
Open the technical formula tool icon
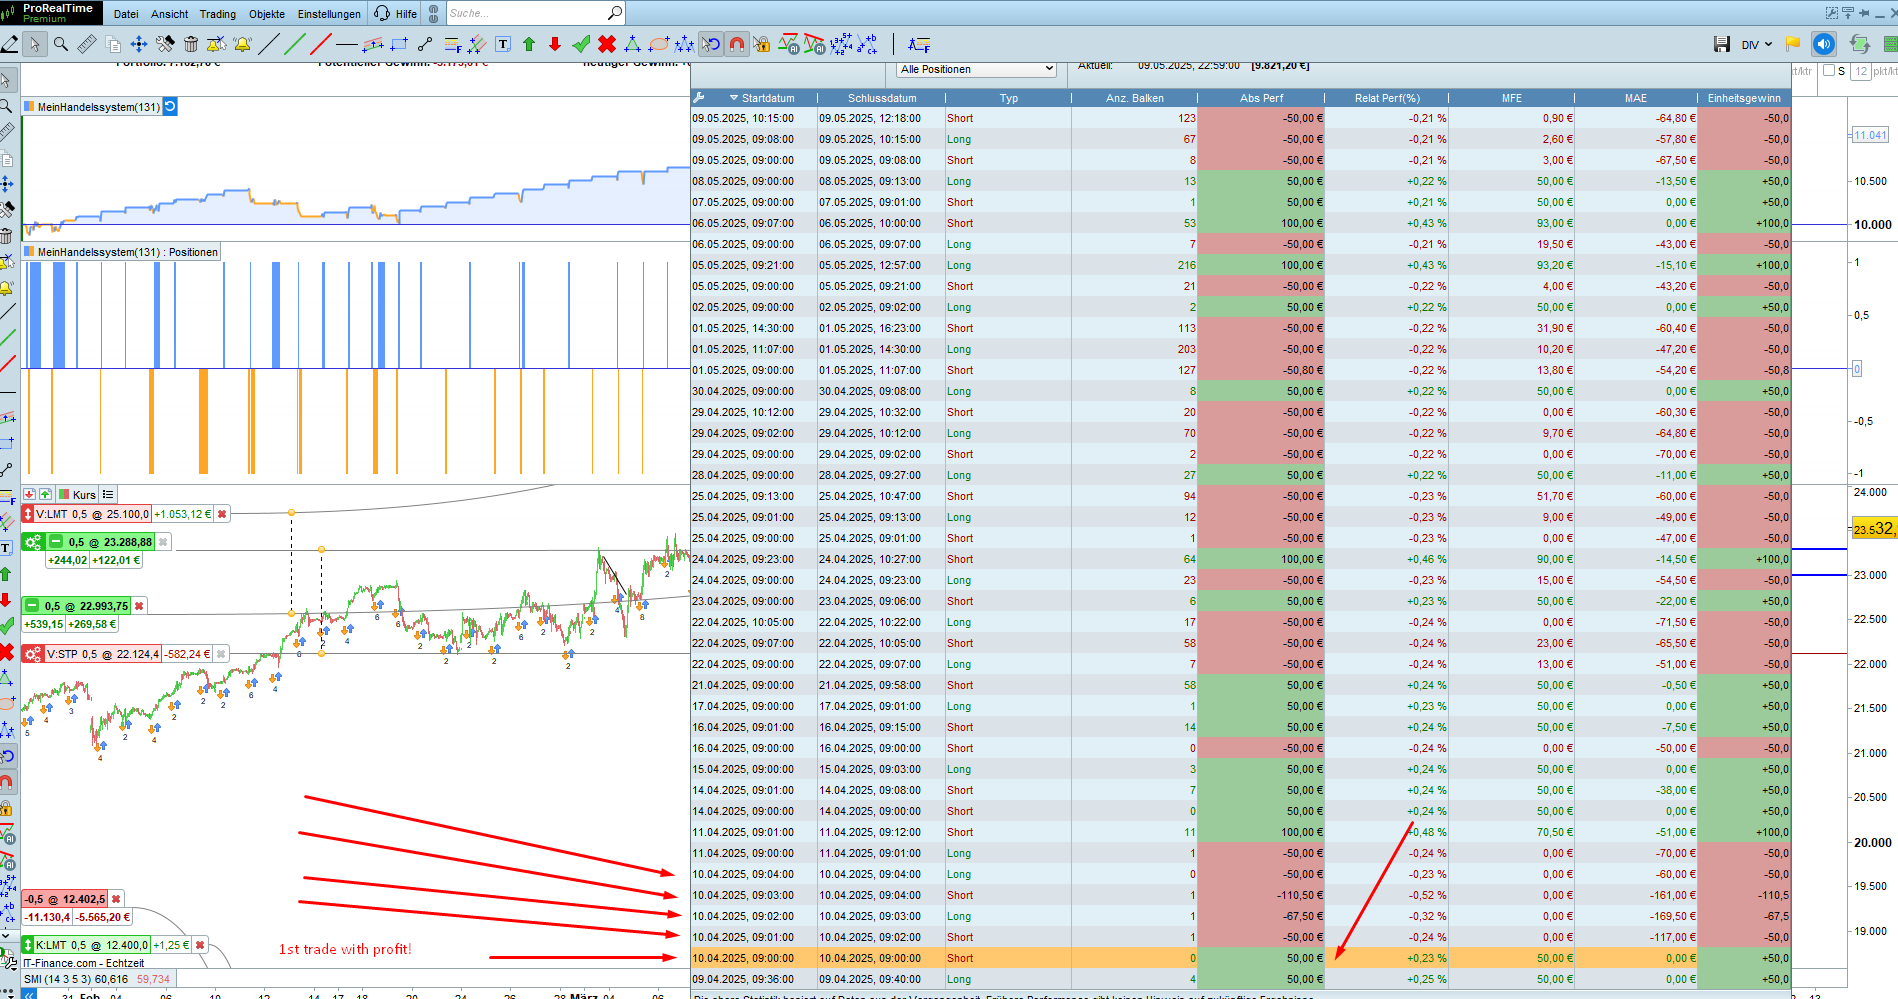coord(919,44)
